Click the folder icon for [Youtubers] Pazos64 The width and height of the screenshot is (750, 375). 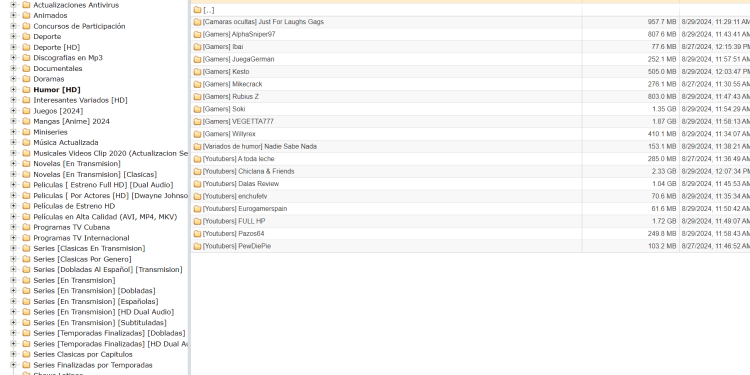(197, 234)
